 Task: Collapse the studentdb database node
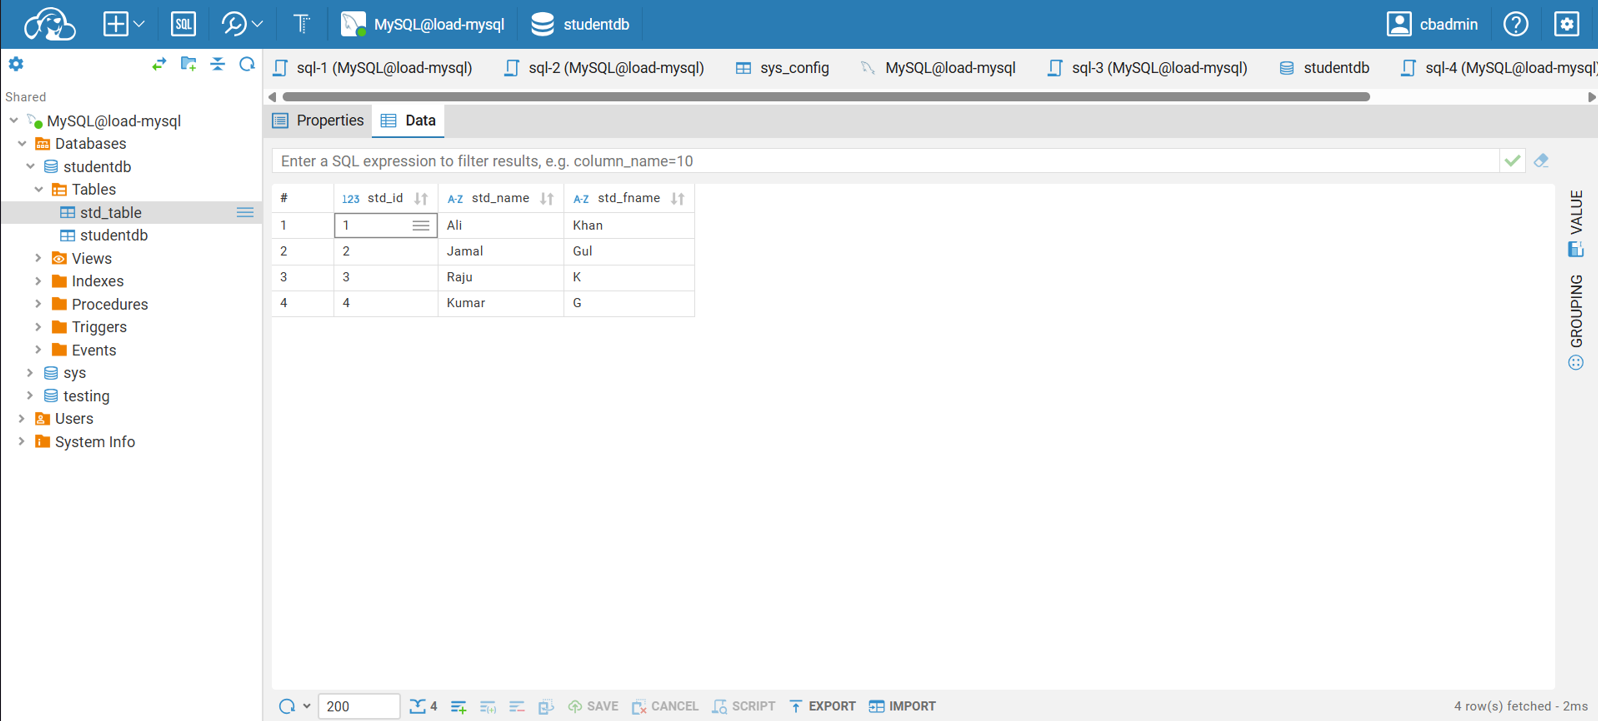click(30, 167)
